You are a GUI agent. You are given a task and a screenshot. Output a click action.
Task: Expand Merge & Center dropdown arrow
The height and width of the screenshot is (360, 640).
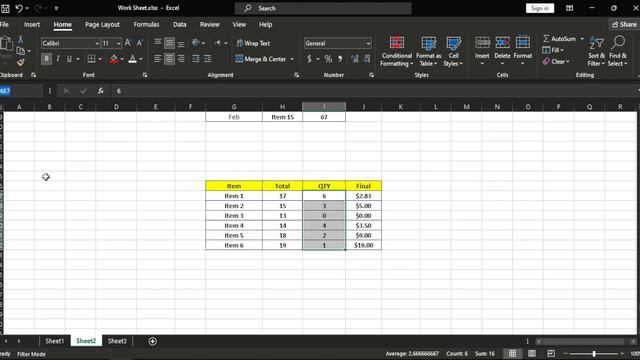pos(292,59)
